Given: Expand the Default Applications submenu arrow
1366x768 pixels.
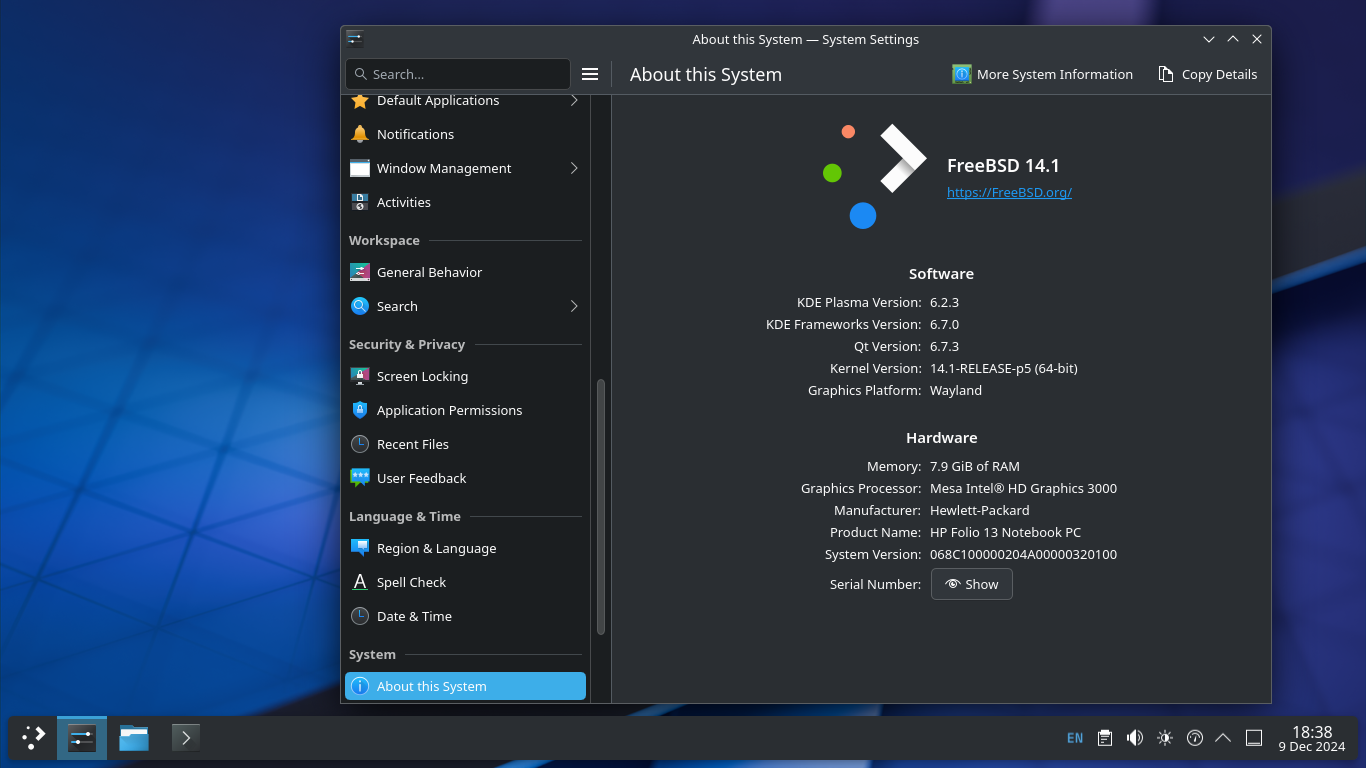Looking at the screenshot, I should 574,101.
